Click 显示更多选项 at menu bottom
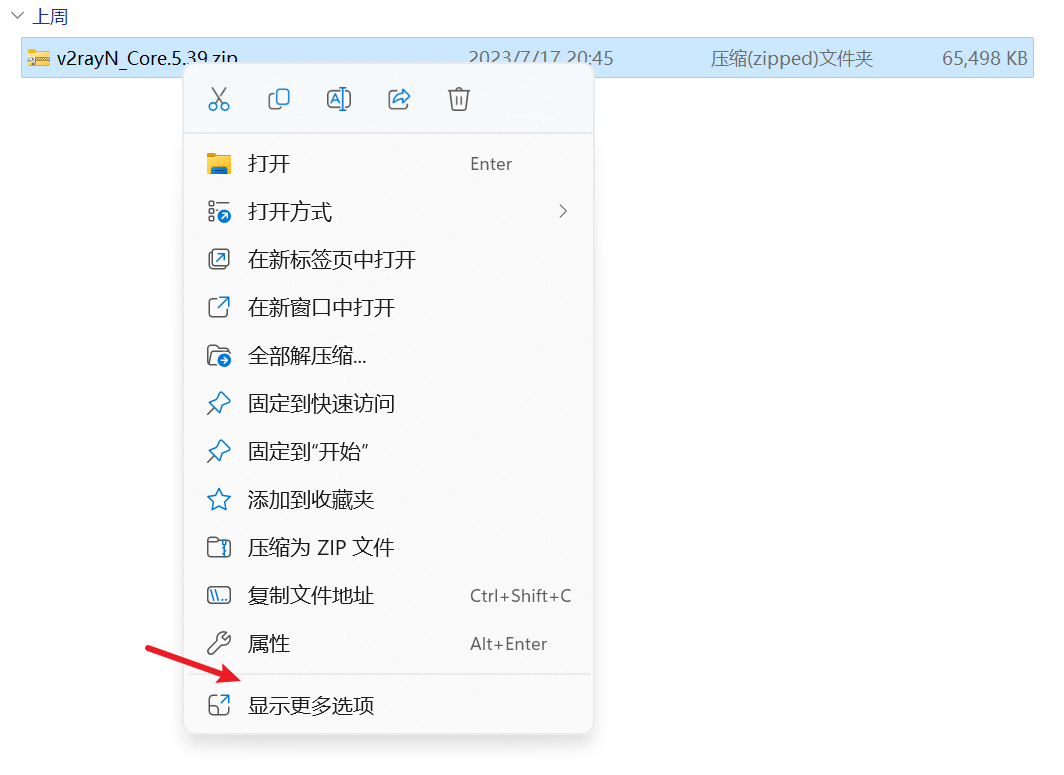1064x775 pixels. [x=388, y=706]
